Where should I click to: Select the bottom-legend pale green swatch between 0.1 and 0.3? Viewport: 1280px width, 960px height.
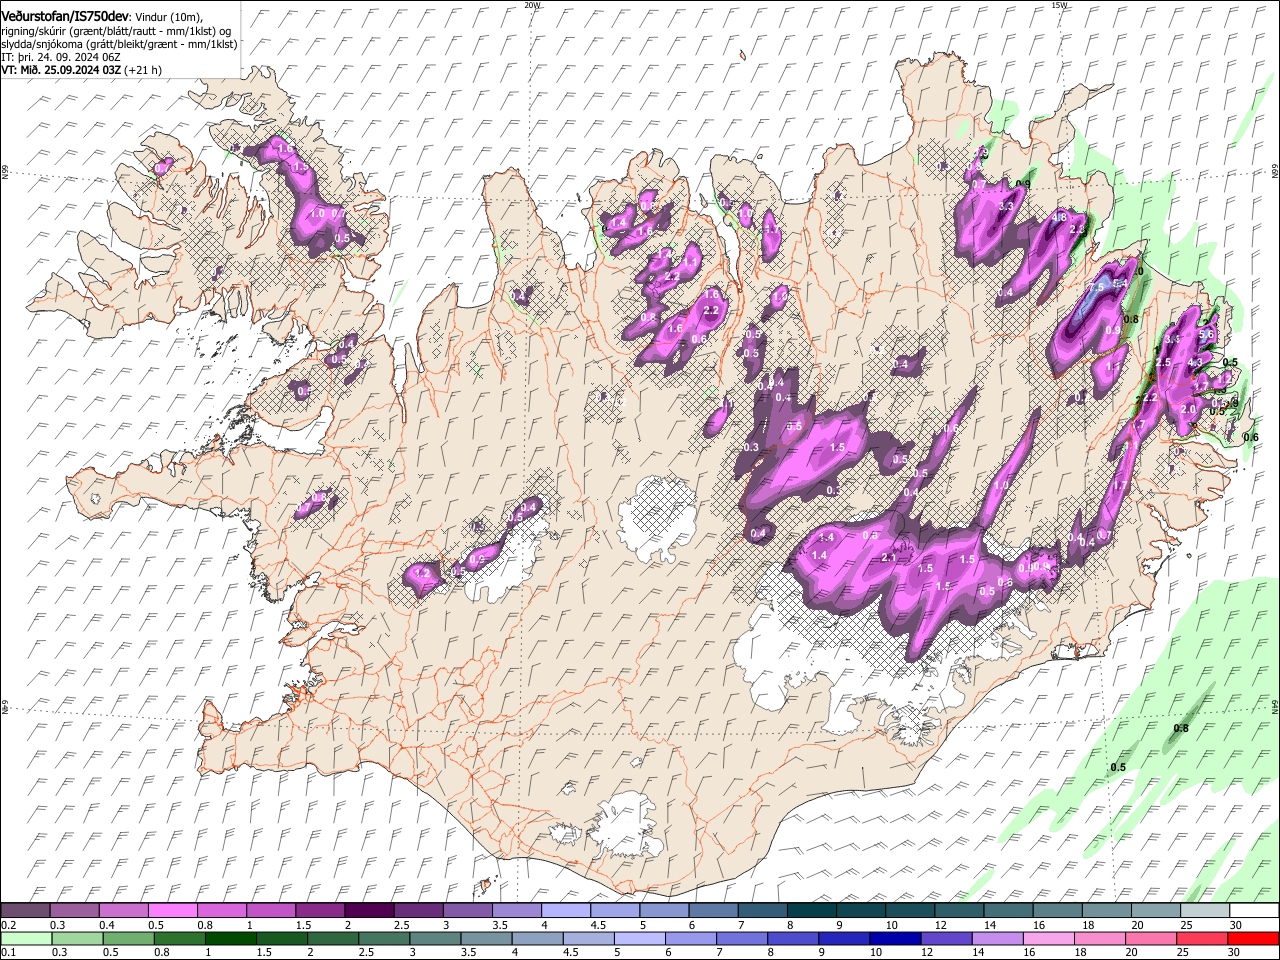point(25,939)
